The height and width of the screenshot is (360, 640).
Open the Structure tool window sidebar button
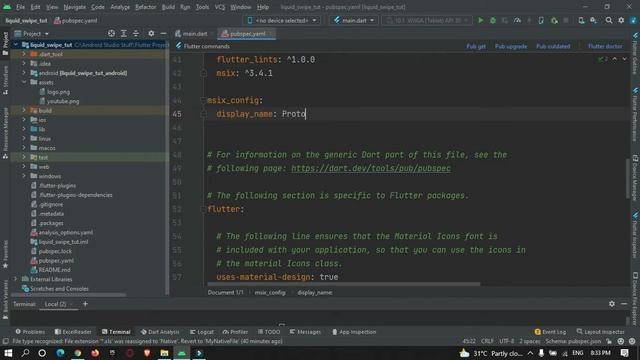5,80
